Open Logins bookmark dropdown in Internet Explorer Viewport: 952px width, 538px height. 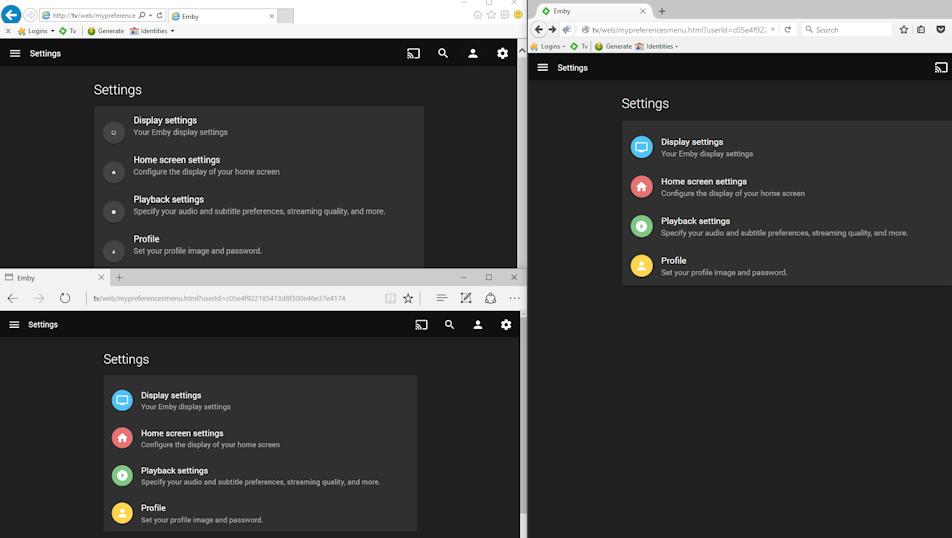36,31
